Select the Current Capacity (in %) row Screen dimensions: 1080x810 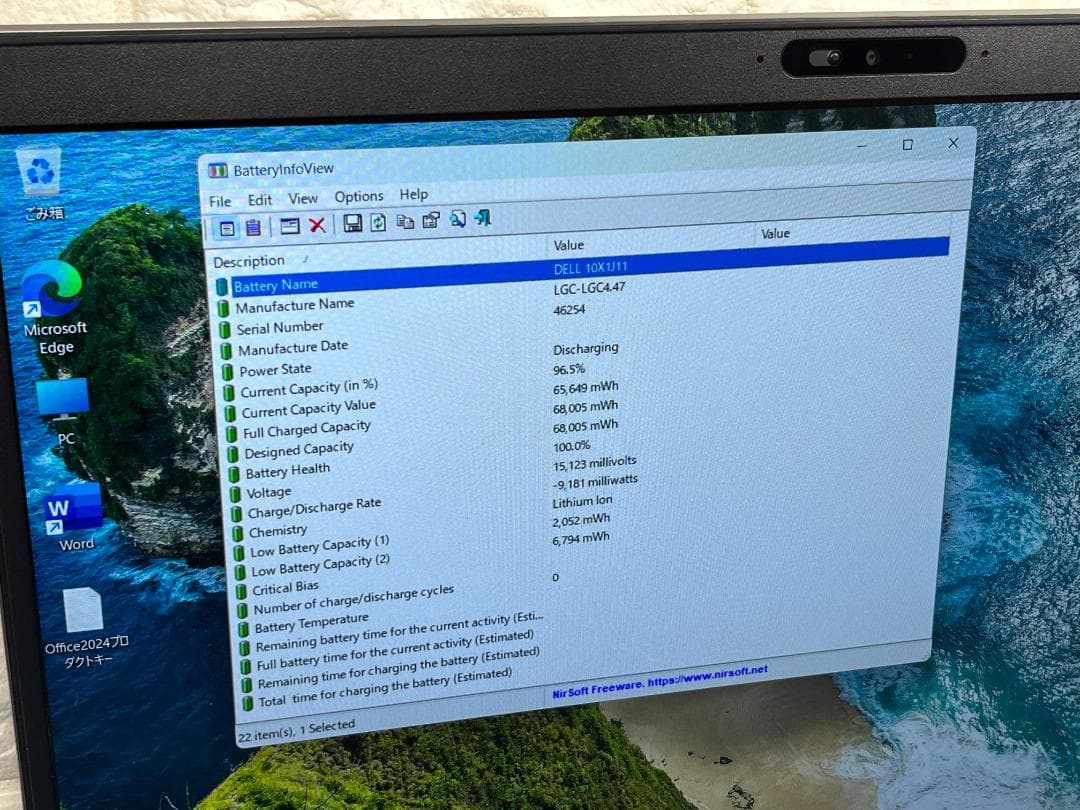[x=309, y=388]
